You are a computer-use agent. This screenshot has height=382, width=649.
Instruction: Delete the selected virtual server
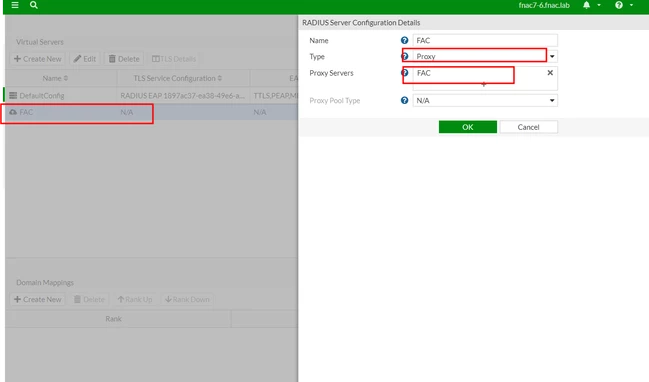(124, 59)
